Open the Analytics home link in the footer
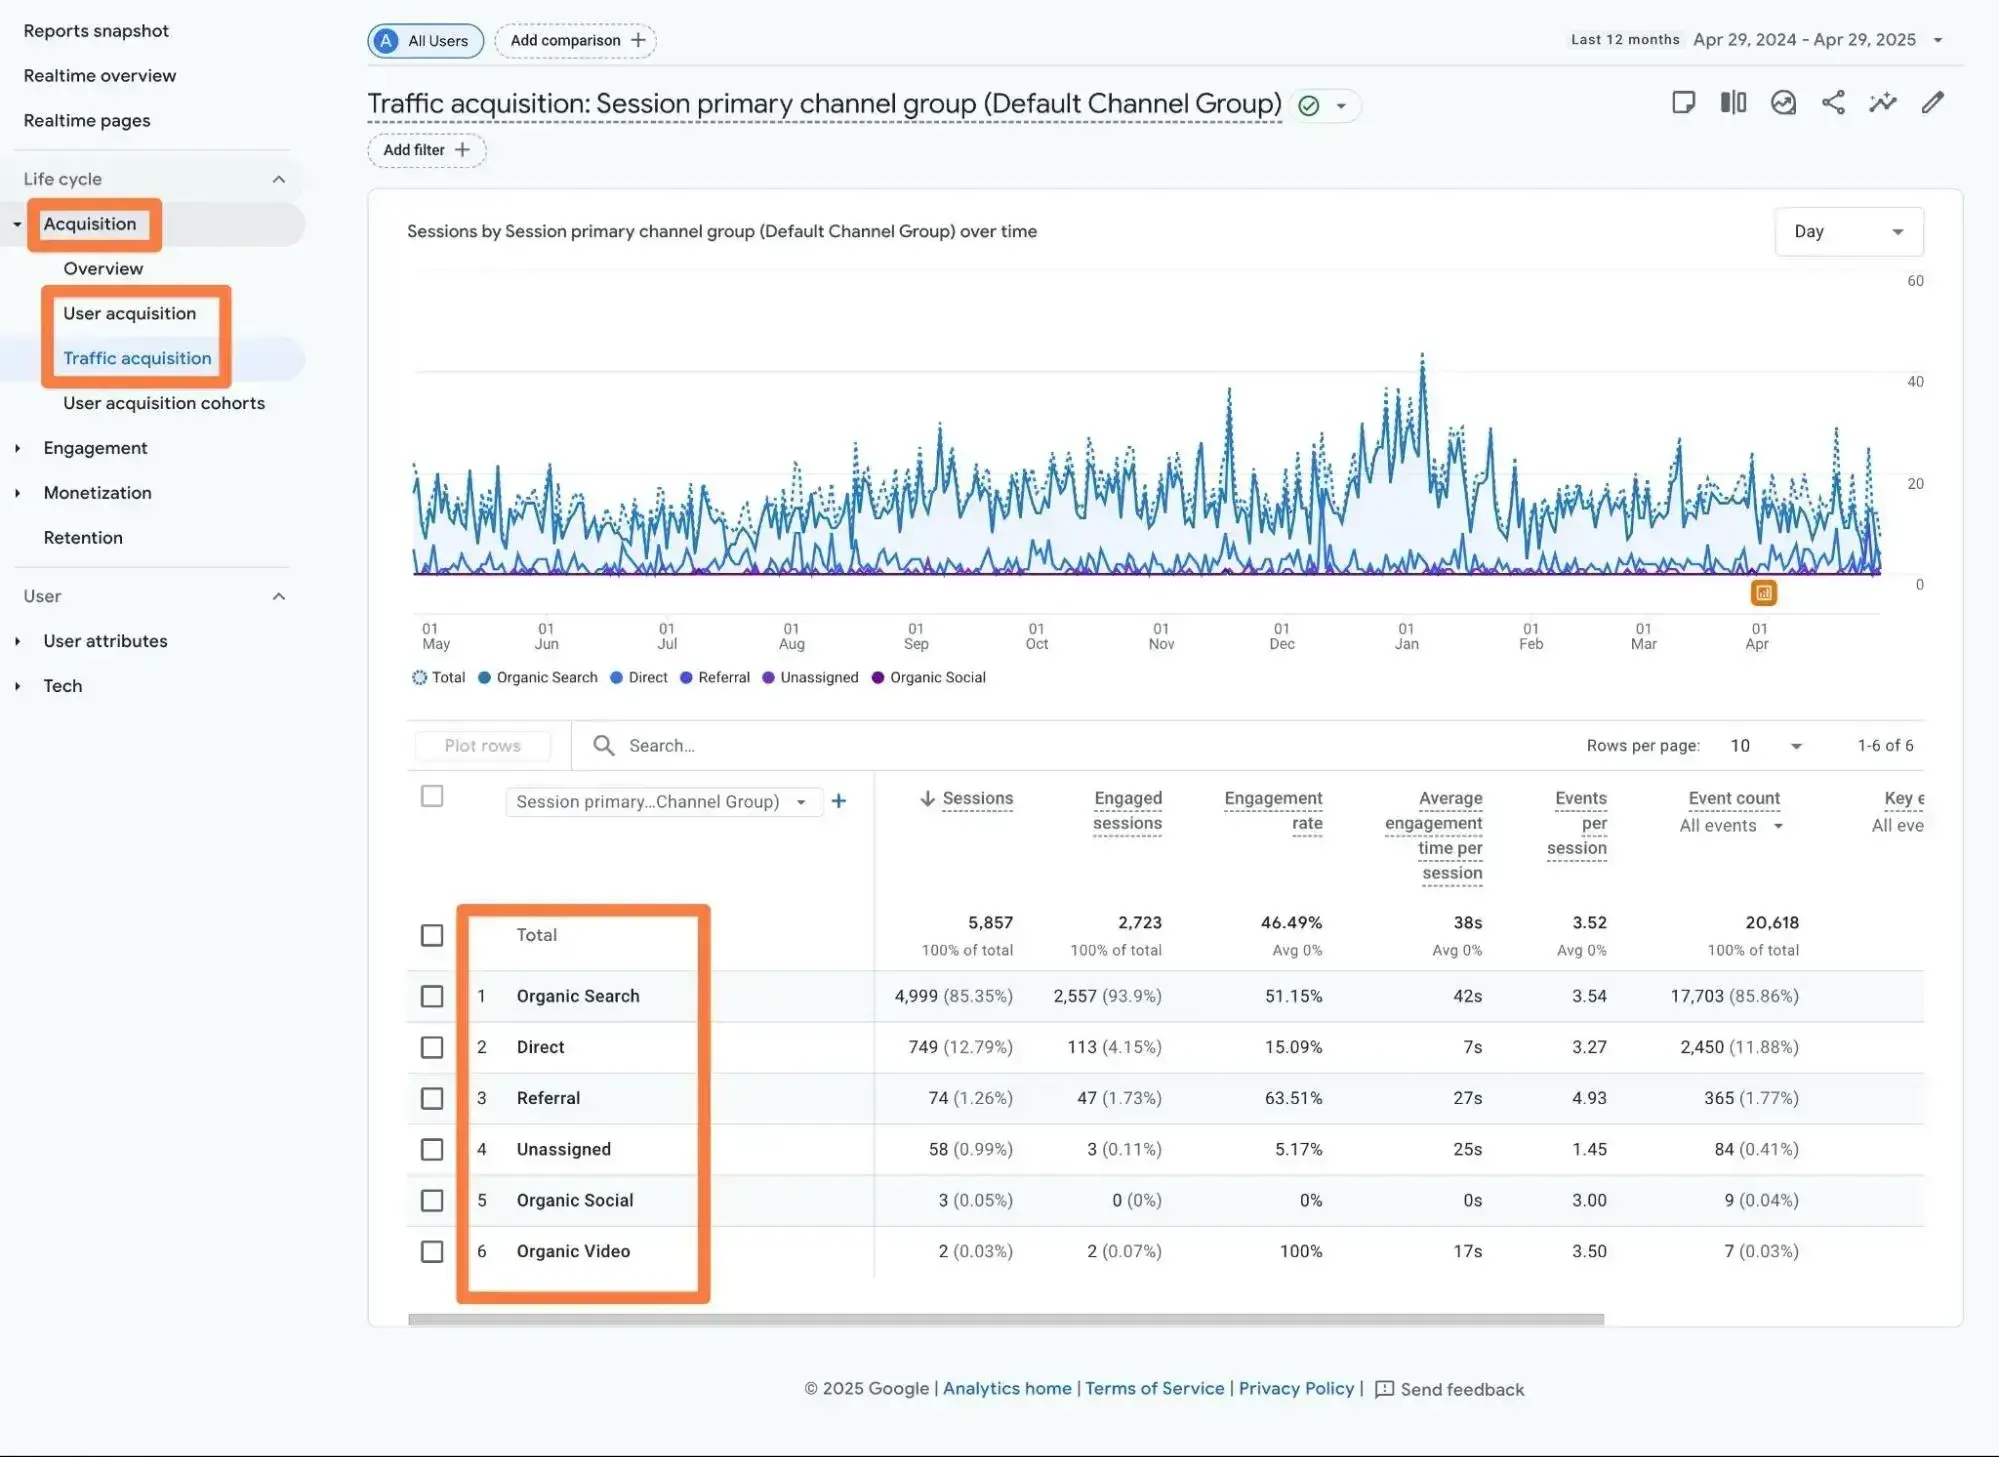The width and height of the screenshot is (1999, 1457). click(1006, 1388)
